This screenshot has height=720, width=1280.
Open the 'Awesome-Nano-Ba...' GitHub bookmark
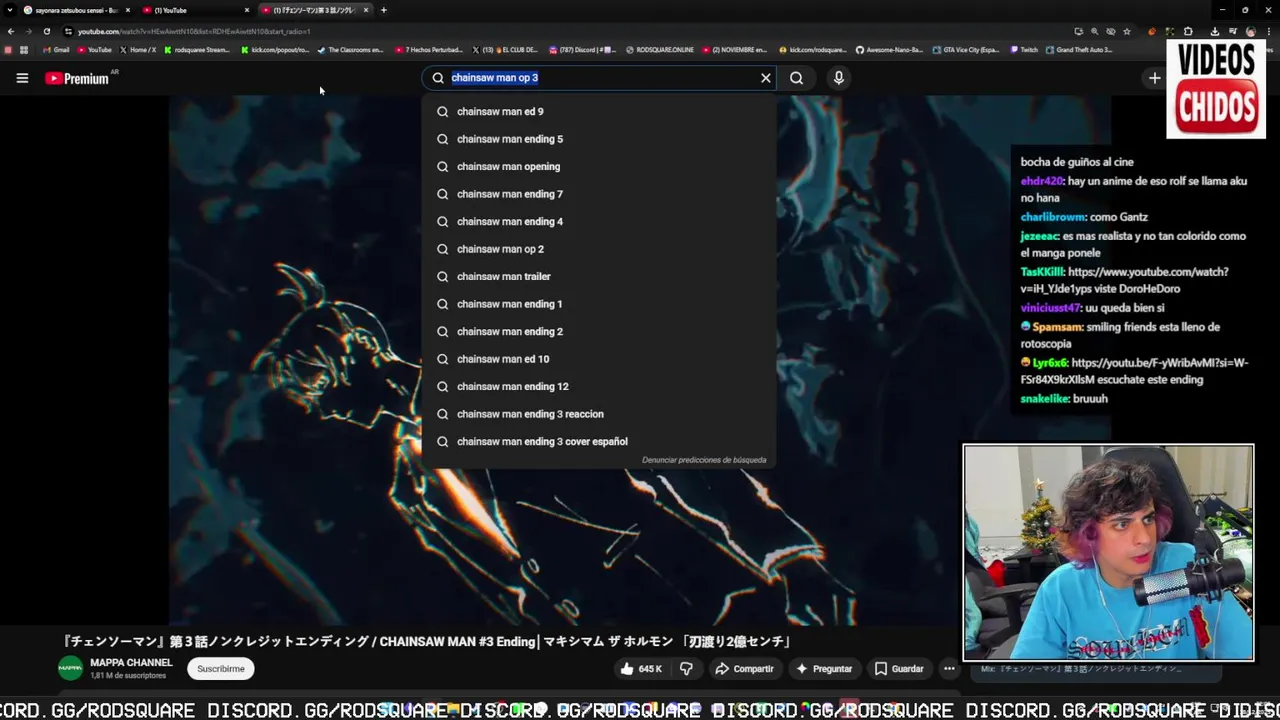(889, 50)
